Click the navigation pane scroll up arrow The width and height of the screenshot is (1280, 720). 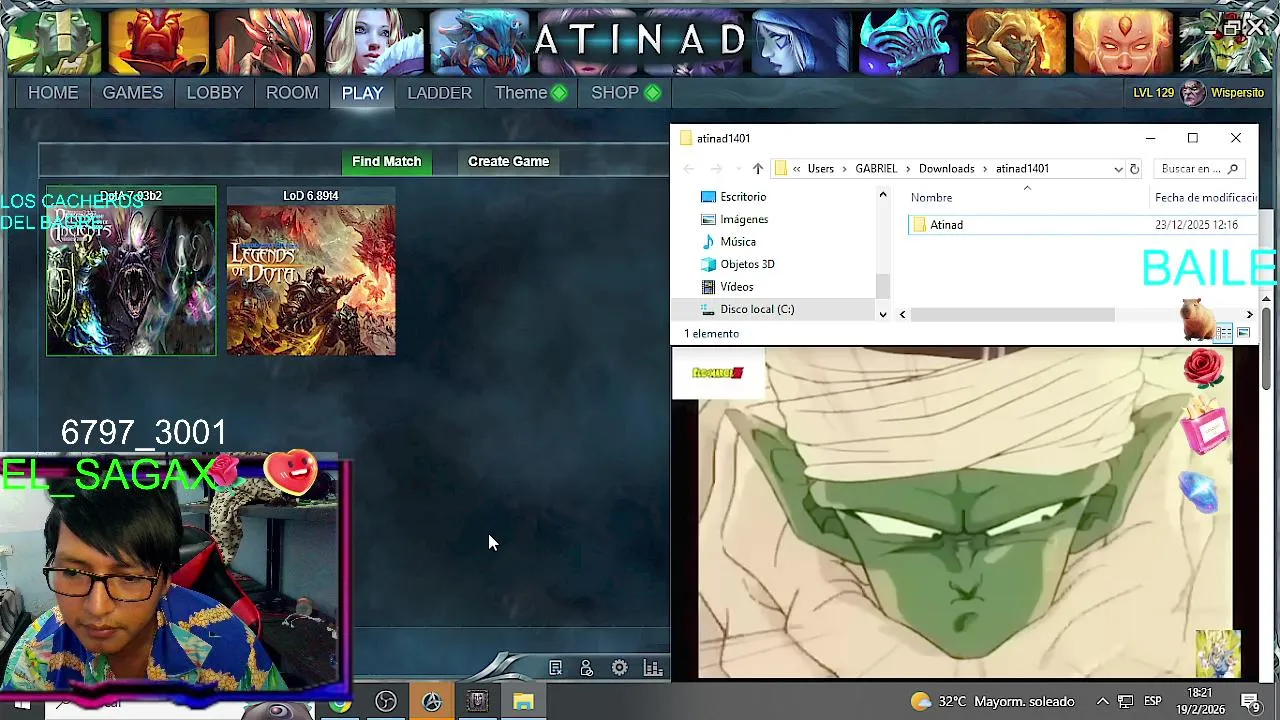(883, 195)
